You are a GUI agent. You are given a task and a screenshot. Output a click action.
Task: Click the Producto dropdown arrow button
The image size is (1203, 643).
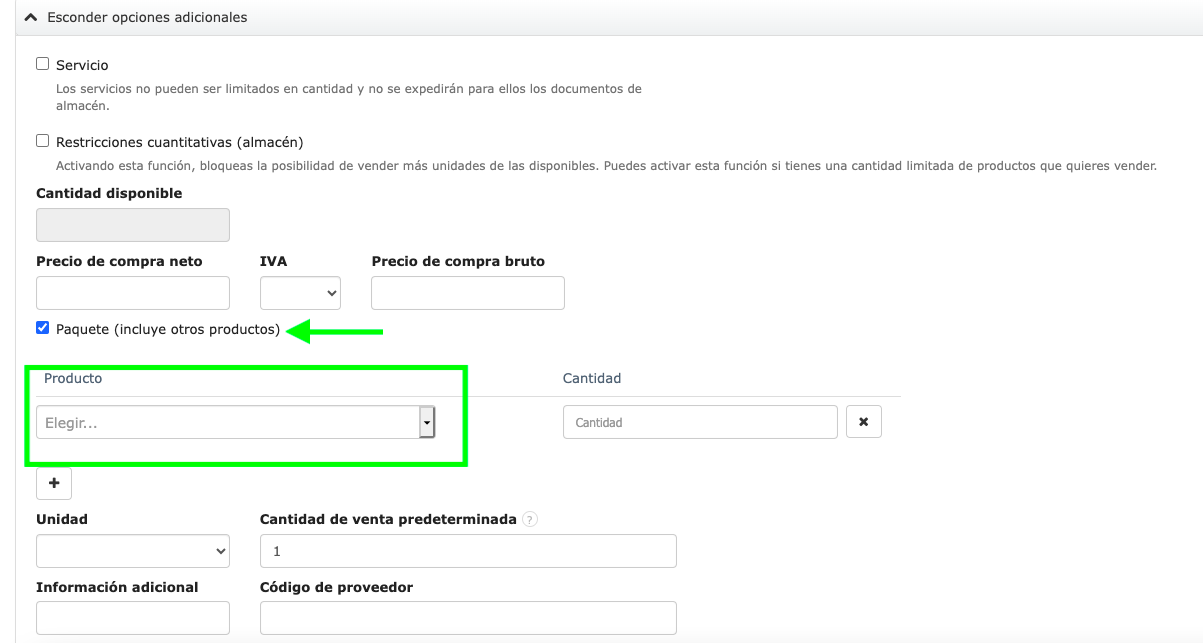[427, 423]
